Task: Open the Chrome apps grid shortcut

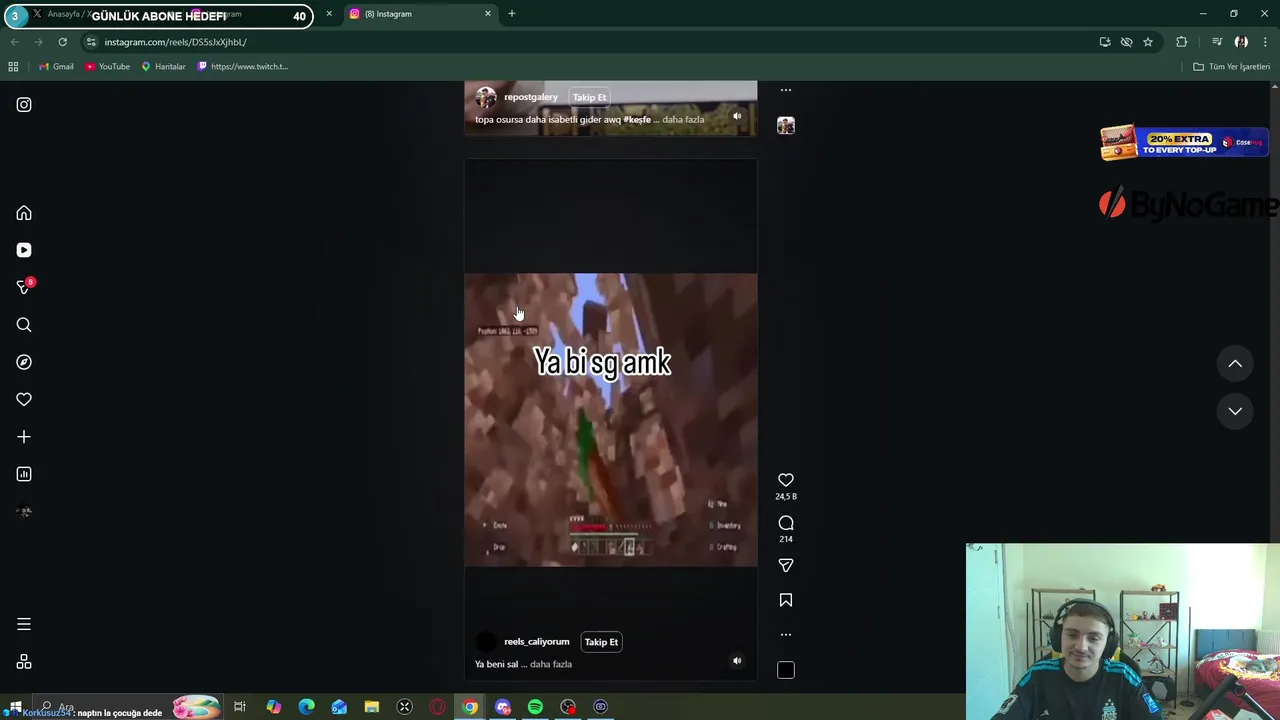Action: [13, 67]
